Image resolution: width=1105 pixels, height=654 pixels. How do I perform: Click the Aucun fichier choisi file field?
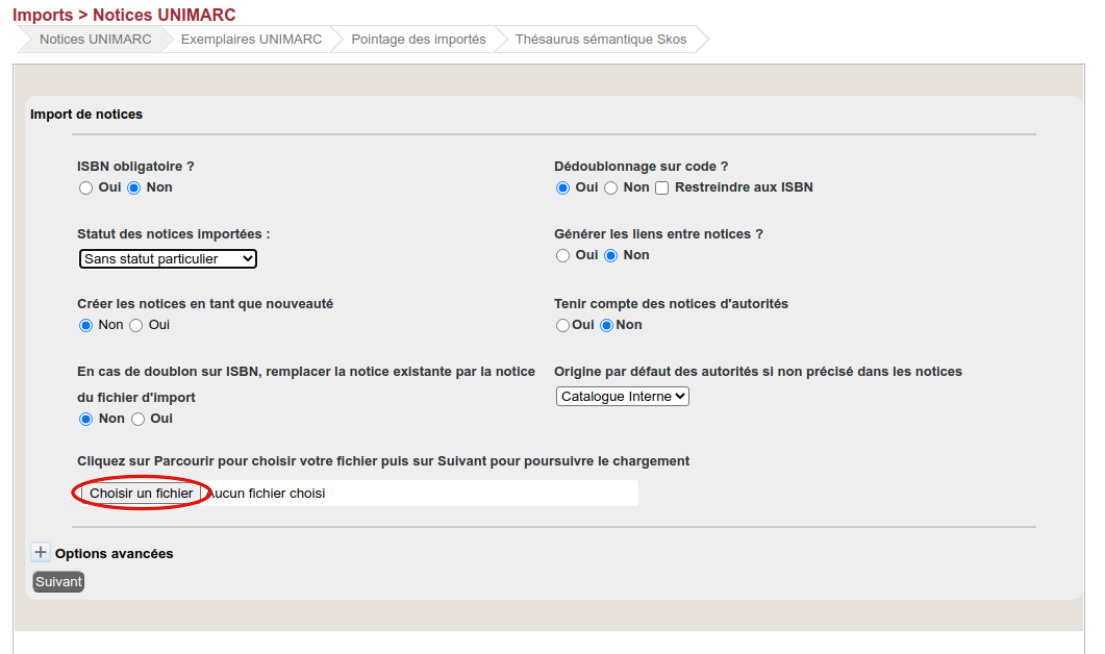coord(420,493)
